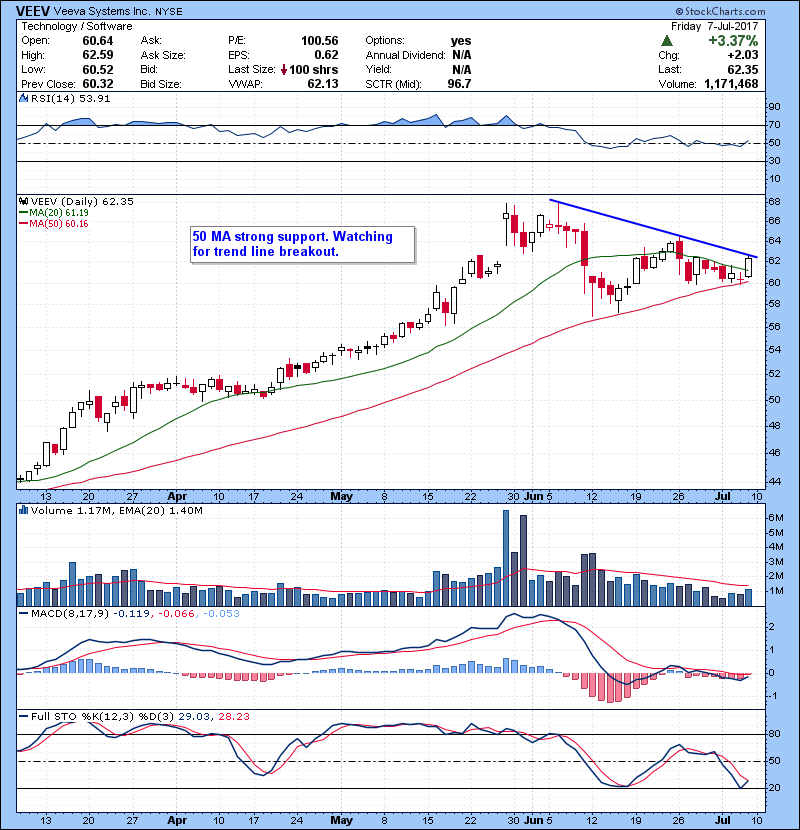Select the Open value 60.64
Screen dimensions: 800x830
pos(97,41)
